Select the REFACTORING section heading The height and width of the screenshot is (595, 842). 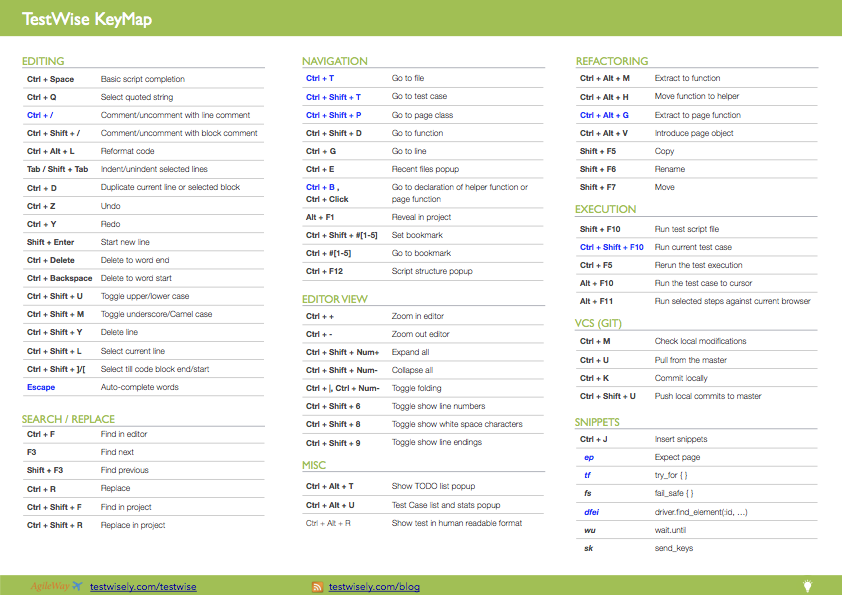(x=612, y=61)
